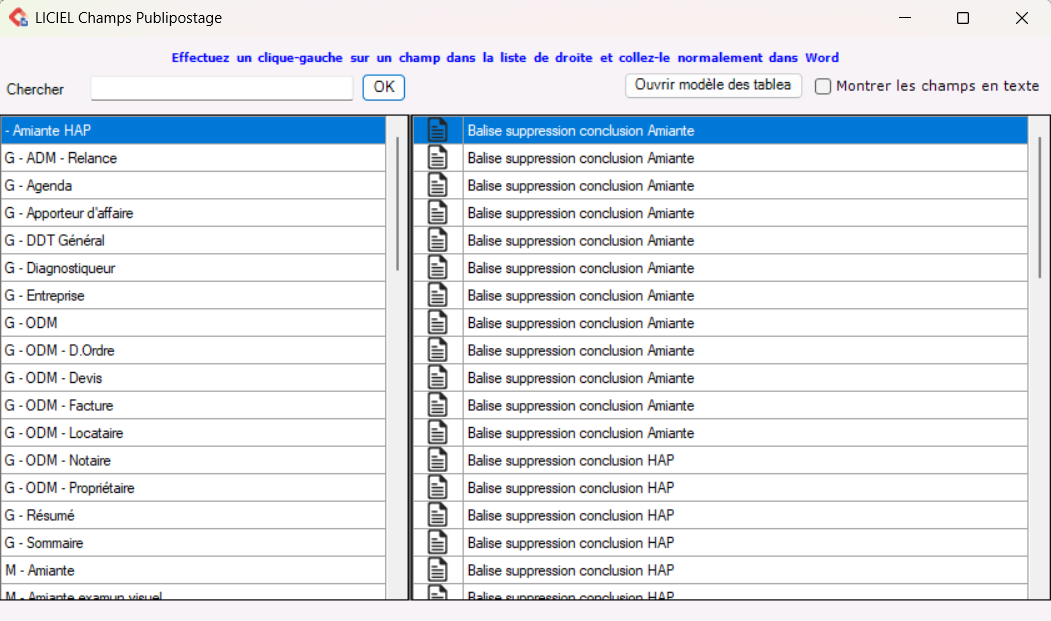Select the G - ADM - Relance category
The image size is (1051, 621).
[61, 158]
